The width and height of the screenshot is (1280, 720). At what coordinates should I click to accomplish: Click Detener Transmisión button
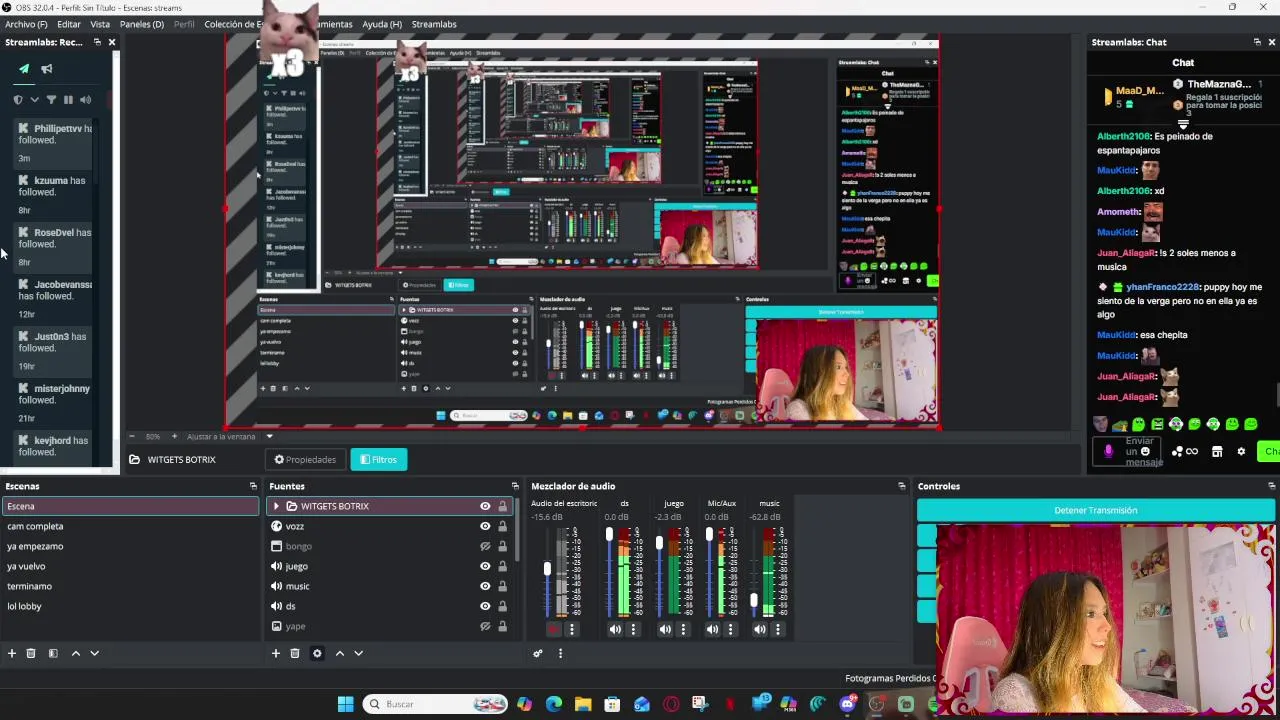point(1096,510)
